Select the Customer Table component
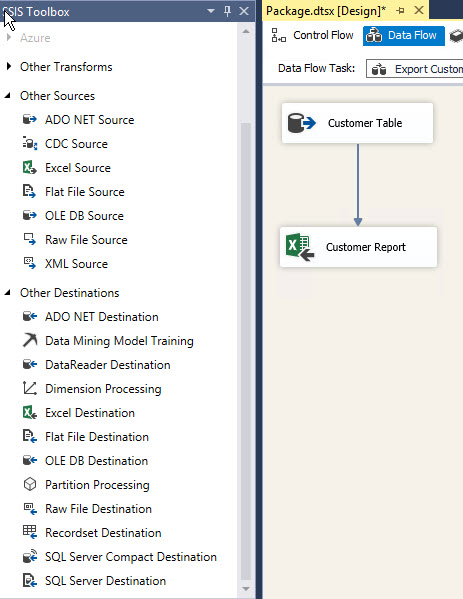The height and width of the screenshot is (599, 463). (358, 123)
